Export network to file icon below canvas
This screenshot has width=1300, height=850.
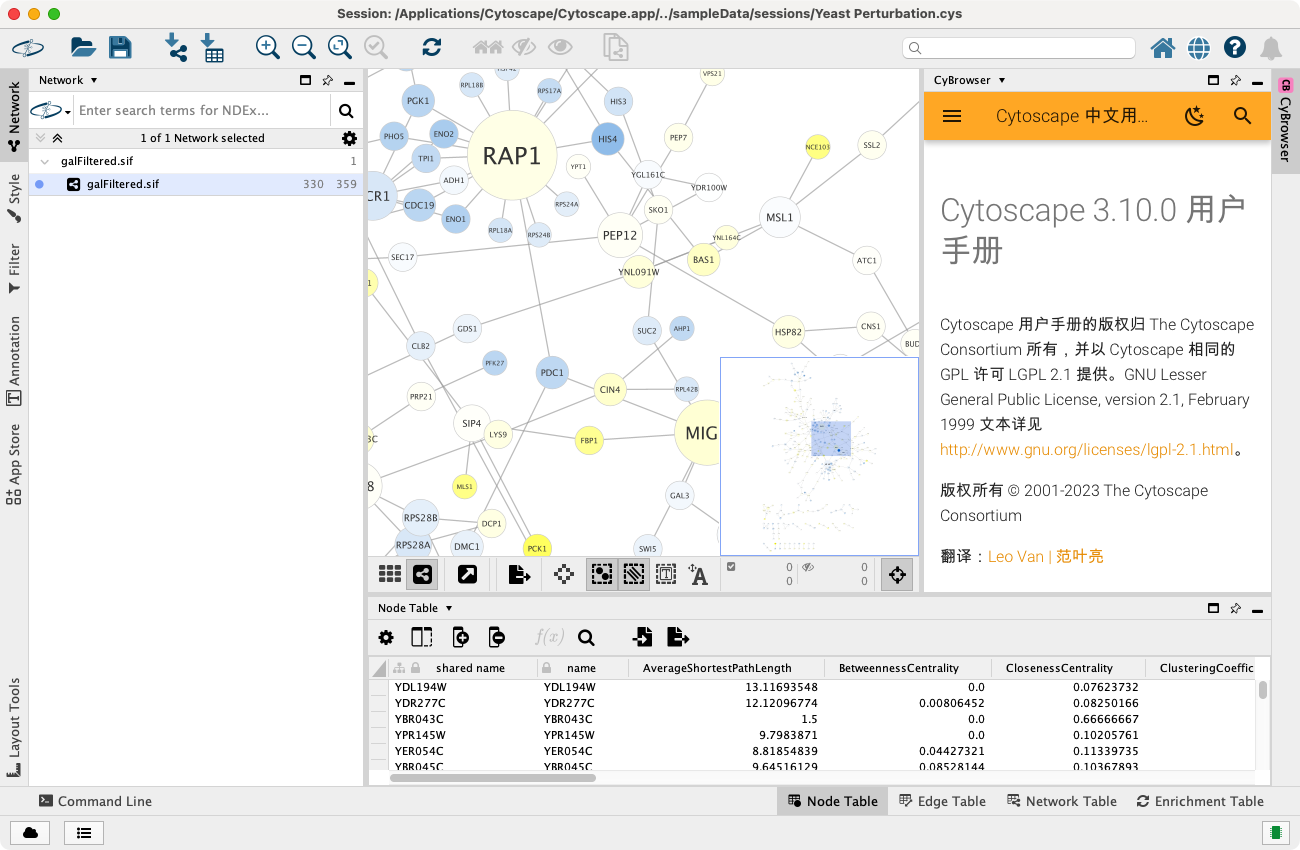(x=519, y=574)
